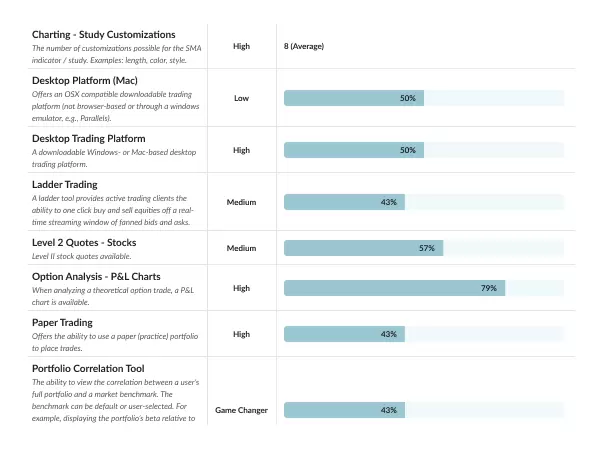Select the "High" label for Paper Trading
Viewport: 600px width, 450px height.
[241, 334]
